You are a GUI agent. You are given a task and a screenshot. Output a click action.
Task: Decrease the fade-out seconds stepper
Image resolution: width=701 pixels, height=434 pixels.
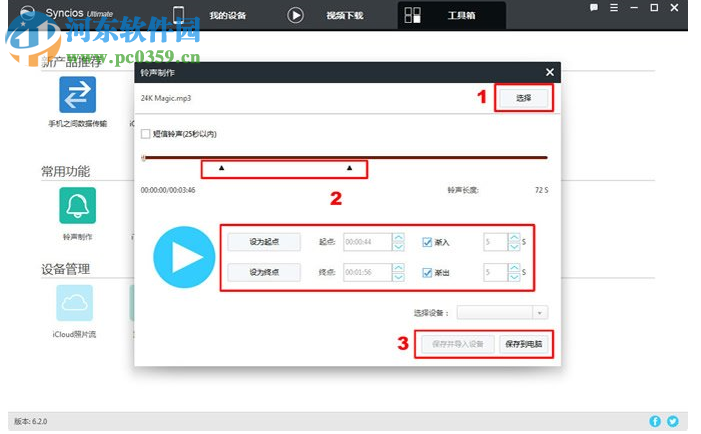click(x=514, y=277)
